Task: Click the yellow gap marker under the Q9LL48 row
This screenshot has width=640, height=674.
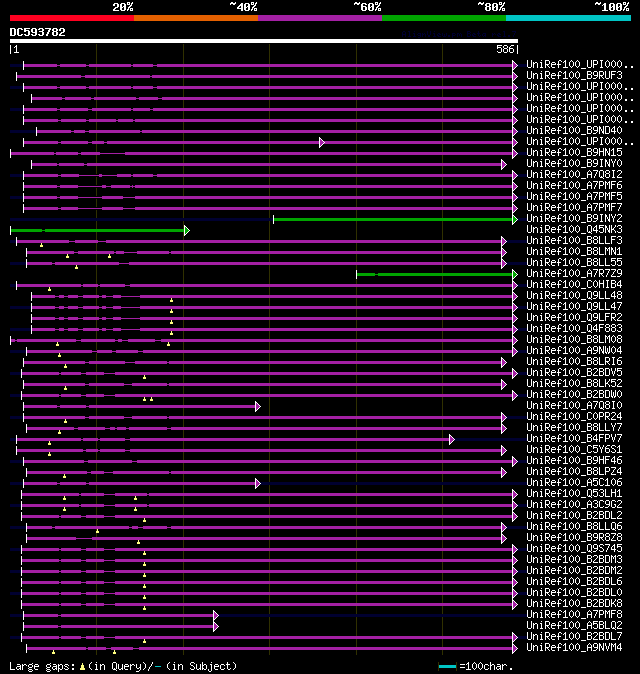Action: point(171,300)
